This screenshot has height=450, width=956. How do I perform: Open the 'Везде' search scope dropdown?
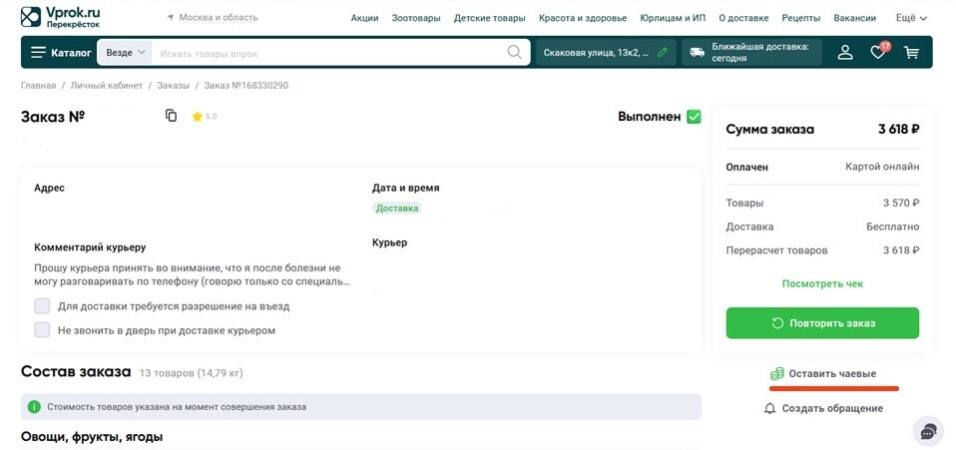tap(125, 52)
